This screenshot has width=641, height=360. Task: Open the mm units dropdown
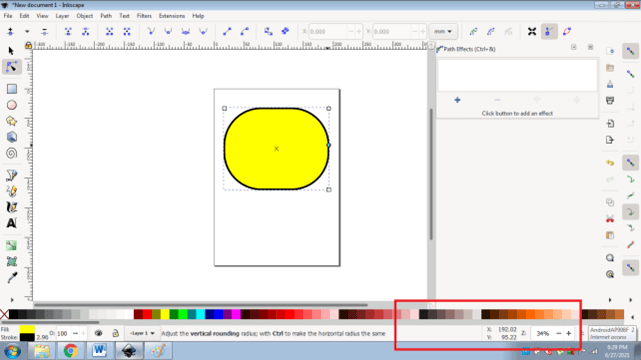click(x=443, y=31)
